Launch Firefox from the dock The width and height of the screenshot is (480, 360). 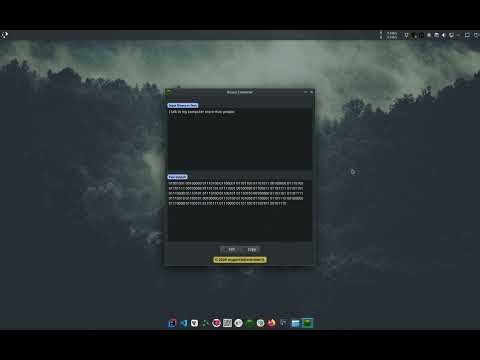pyautogui.click(x=272, y=323)
